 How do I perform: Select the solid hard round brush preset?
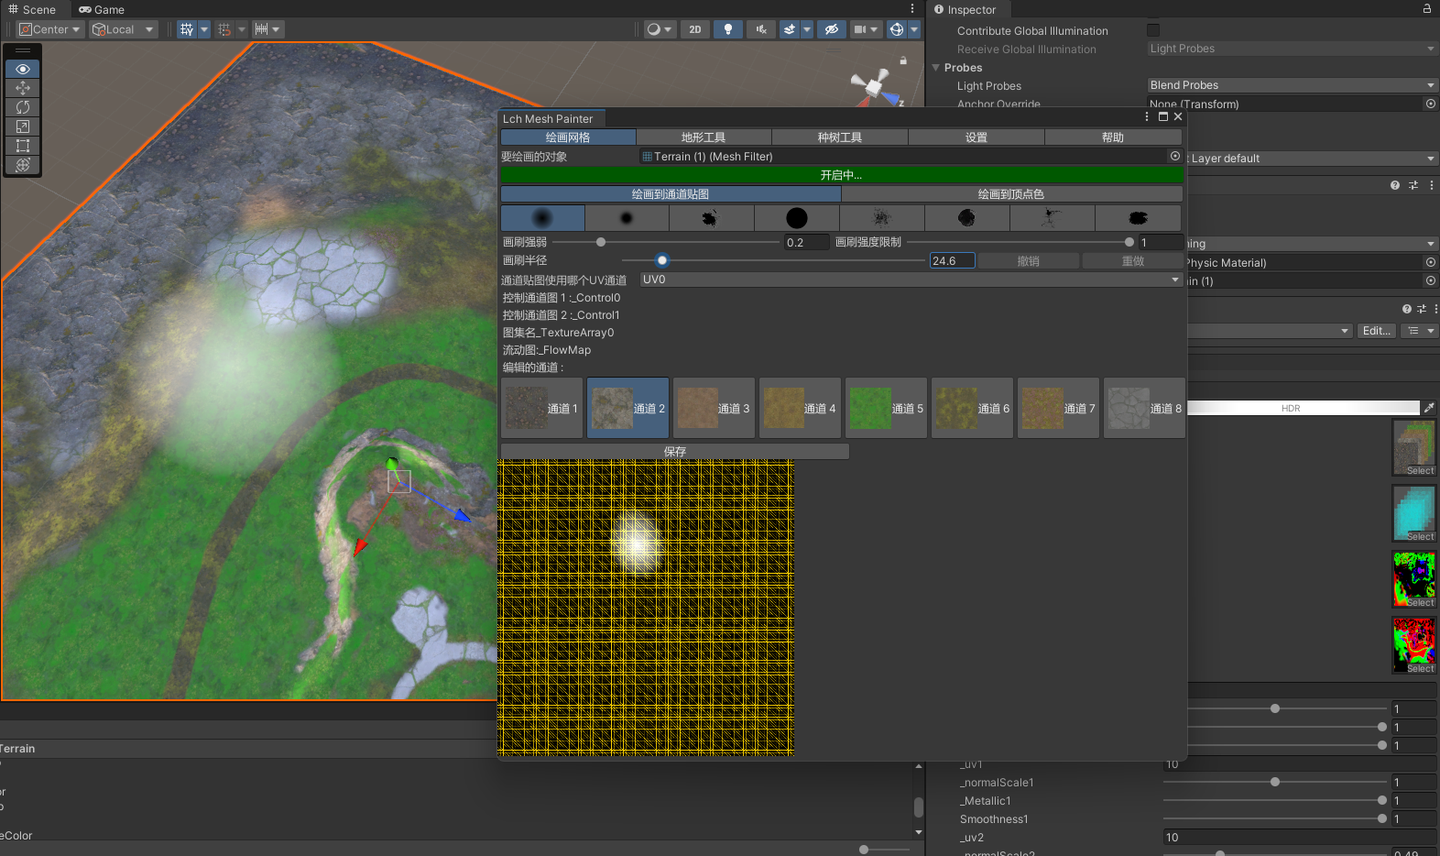tap(797, 218)
